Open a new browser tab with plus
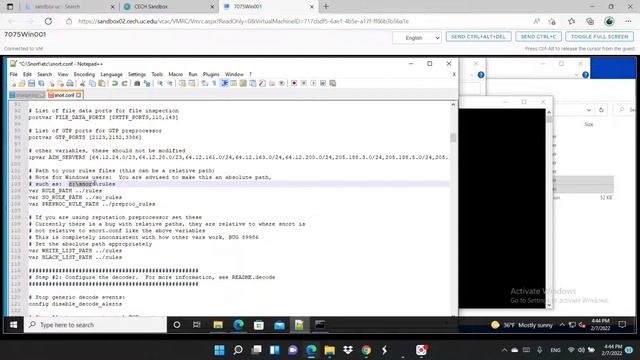 326,7
